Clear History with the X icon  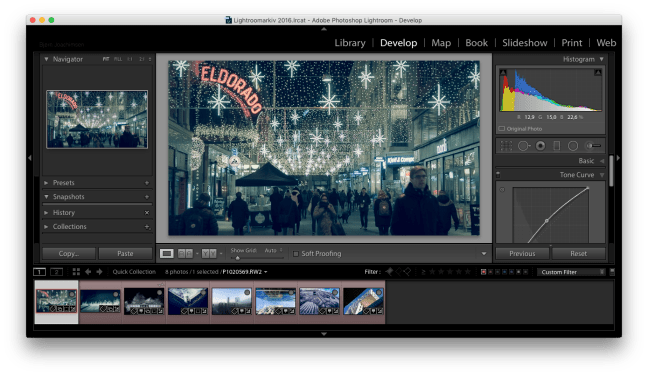147,213
